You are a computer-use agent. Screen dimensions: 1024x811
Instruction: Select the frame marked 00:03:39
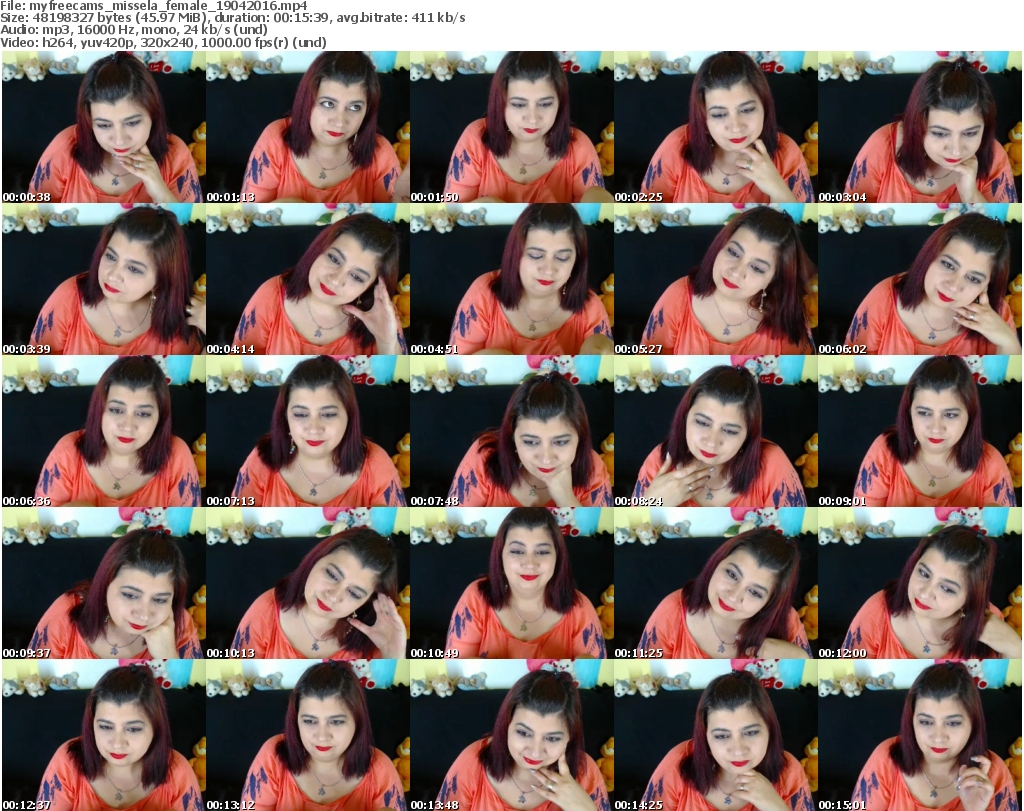point(104,279)
